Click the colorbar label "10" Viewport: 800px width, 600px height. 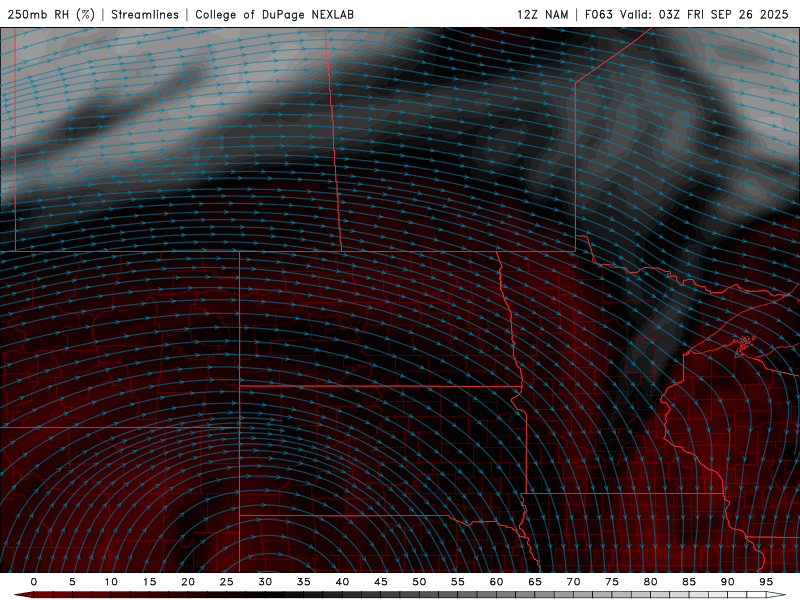tap(111, 582)
